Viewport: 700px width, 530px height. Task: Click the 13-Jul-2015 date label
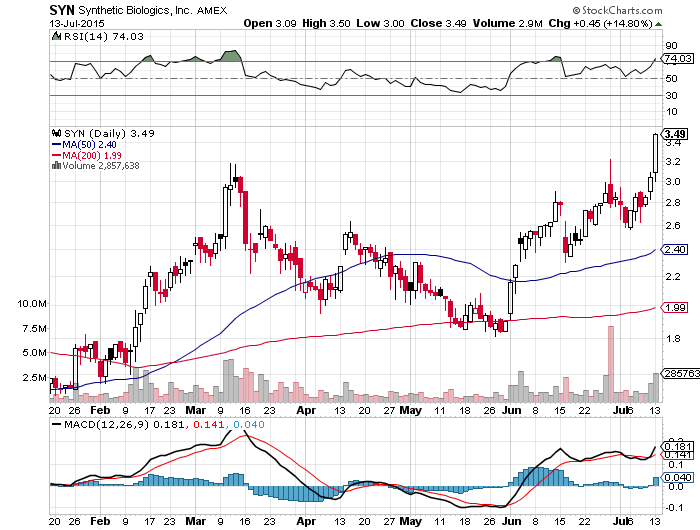(77, 23)
